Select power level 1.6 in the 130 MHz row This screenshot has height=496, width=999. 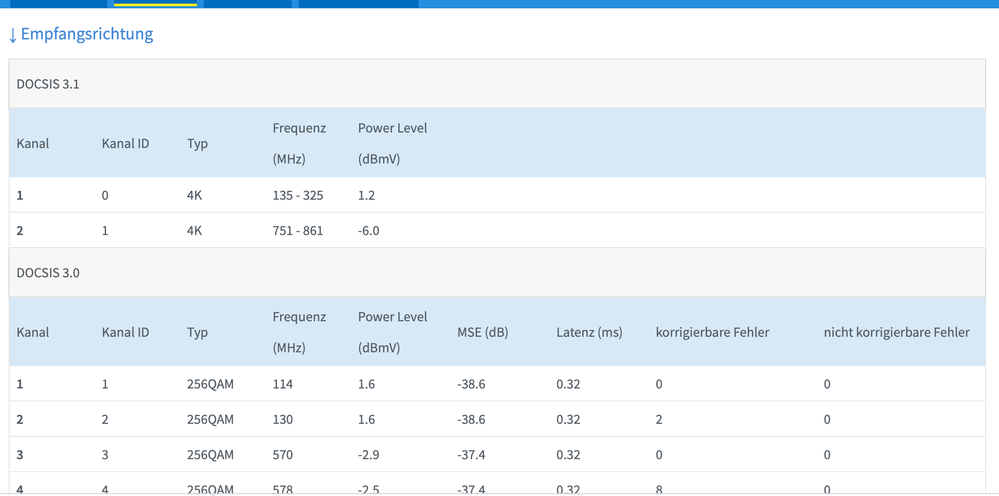(x=366, y=420)
